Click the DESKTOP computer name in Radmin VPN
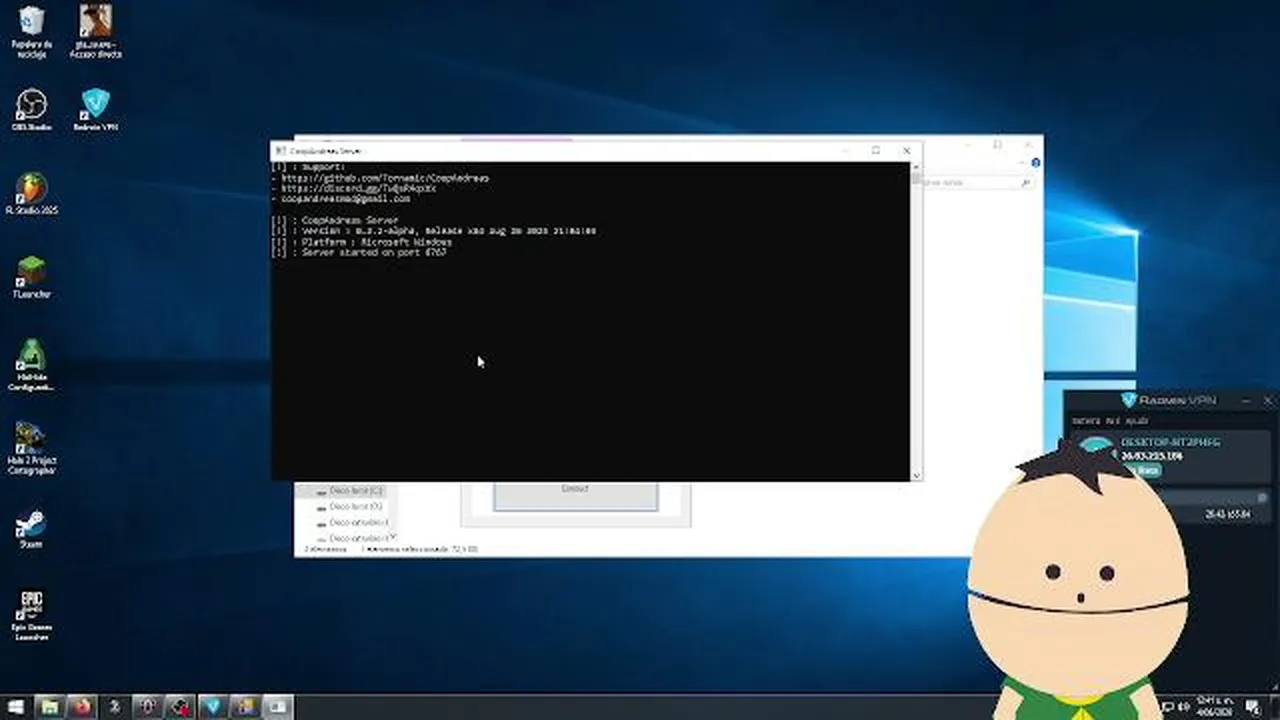Image resolution: width=1280 pixels, height=720 pixels. click(1170, 442)
